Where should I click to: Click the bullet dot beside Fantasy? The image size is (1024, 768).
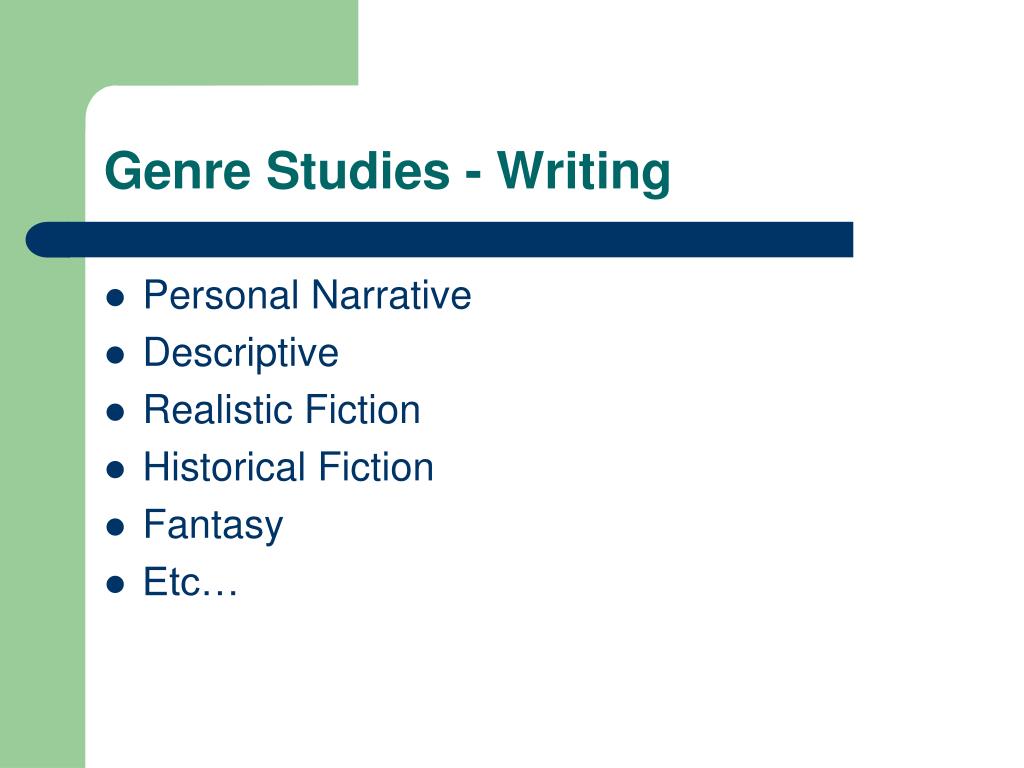pos(115,527)
